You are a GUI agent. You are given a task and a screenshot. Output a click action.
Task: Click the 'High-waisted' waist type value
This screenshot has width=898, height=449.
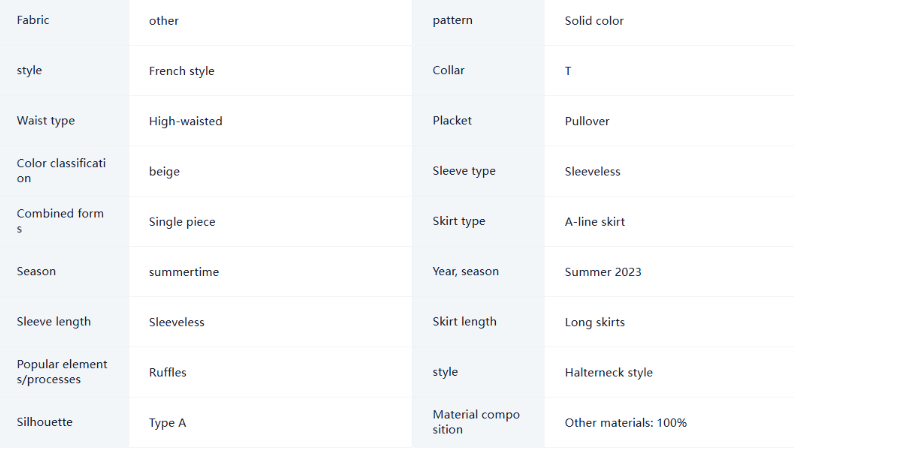(186, 121)
